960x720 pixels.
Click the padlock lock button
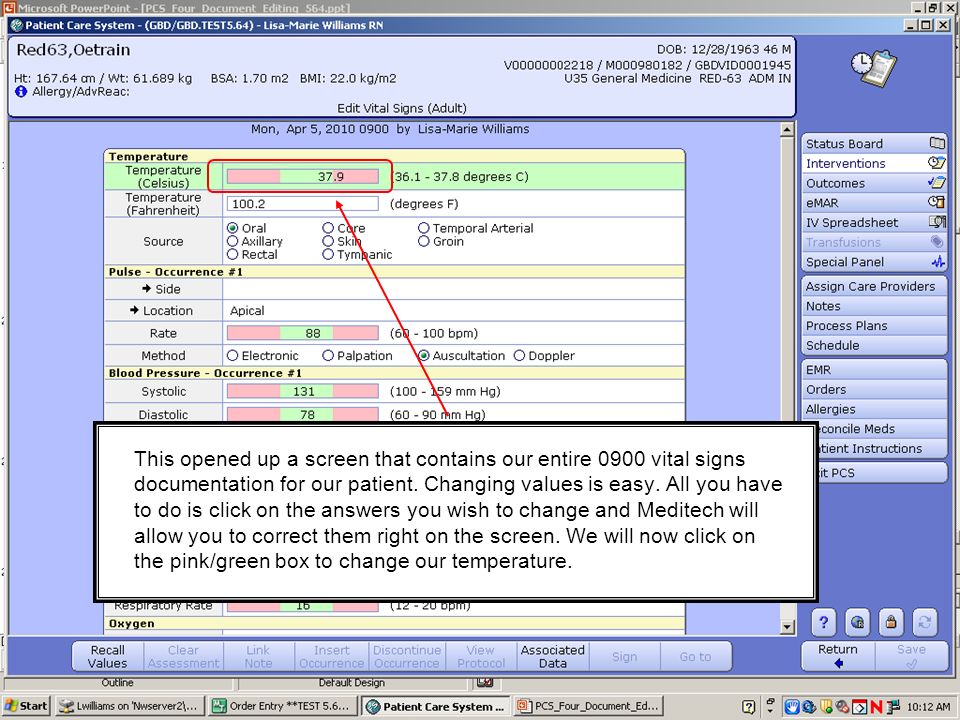891,622
